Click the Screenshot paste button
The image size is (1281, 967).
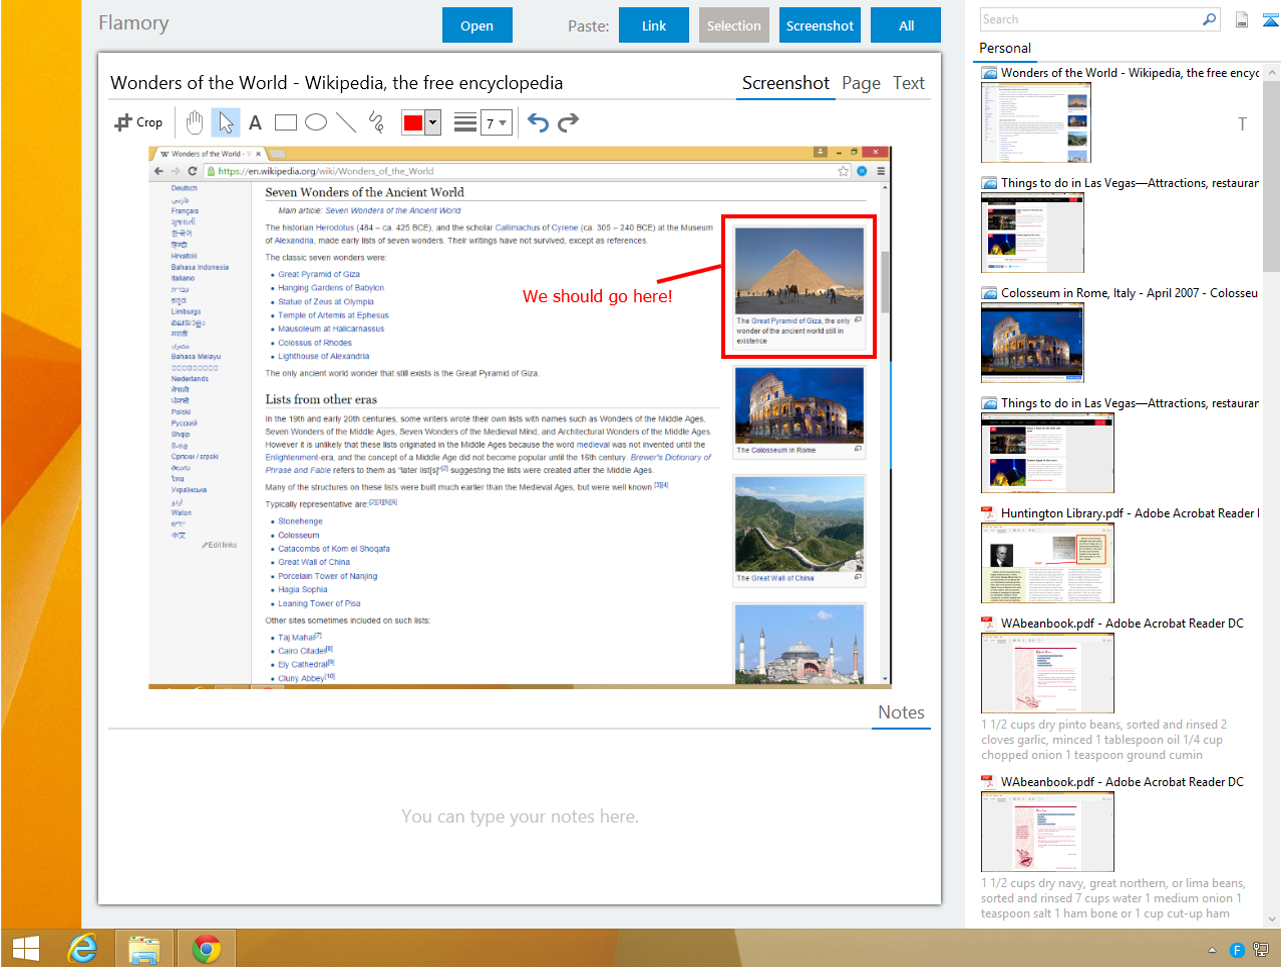point(820,25)
